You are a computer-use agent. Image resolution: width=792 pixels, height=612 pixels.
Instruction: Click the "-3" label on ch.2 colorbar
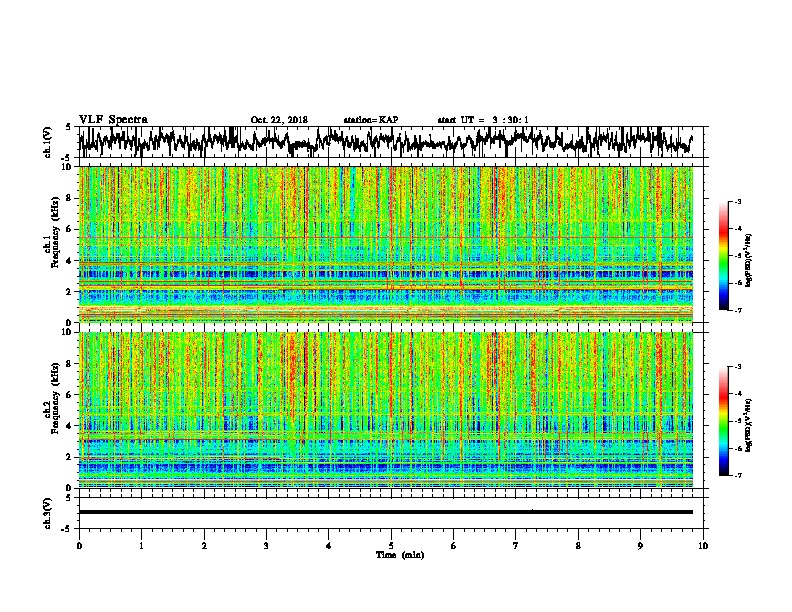738,367
